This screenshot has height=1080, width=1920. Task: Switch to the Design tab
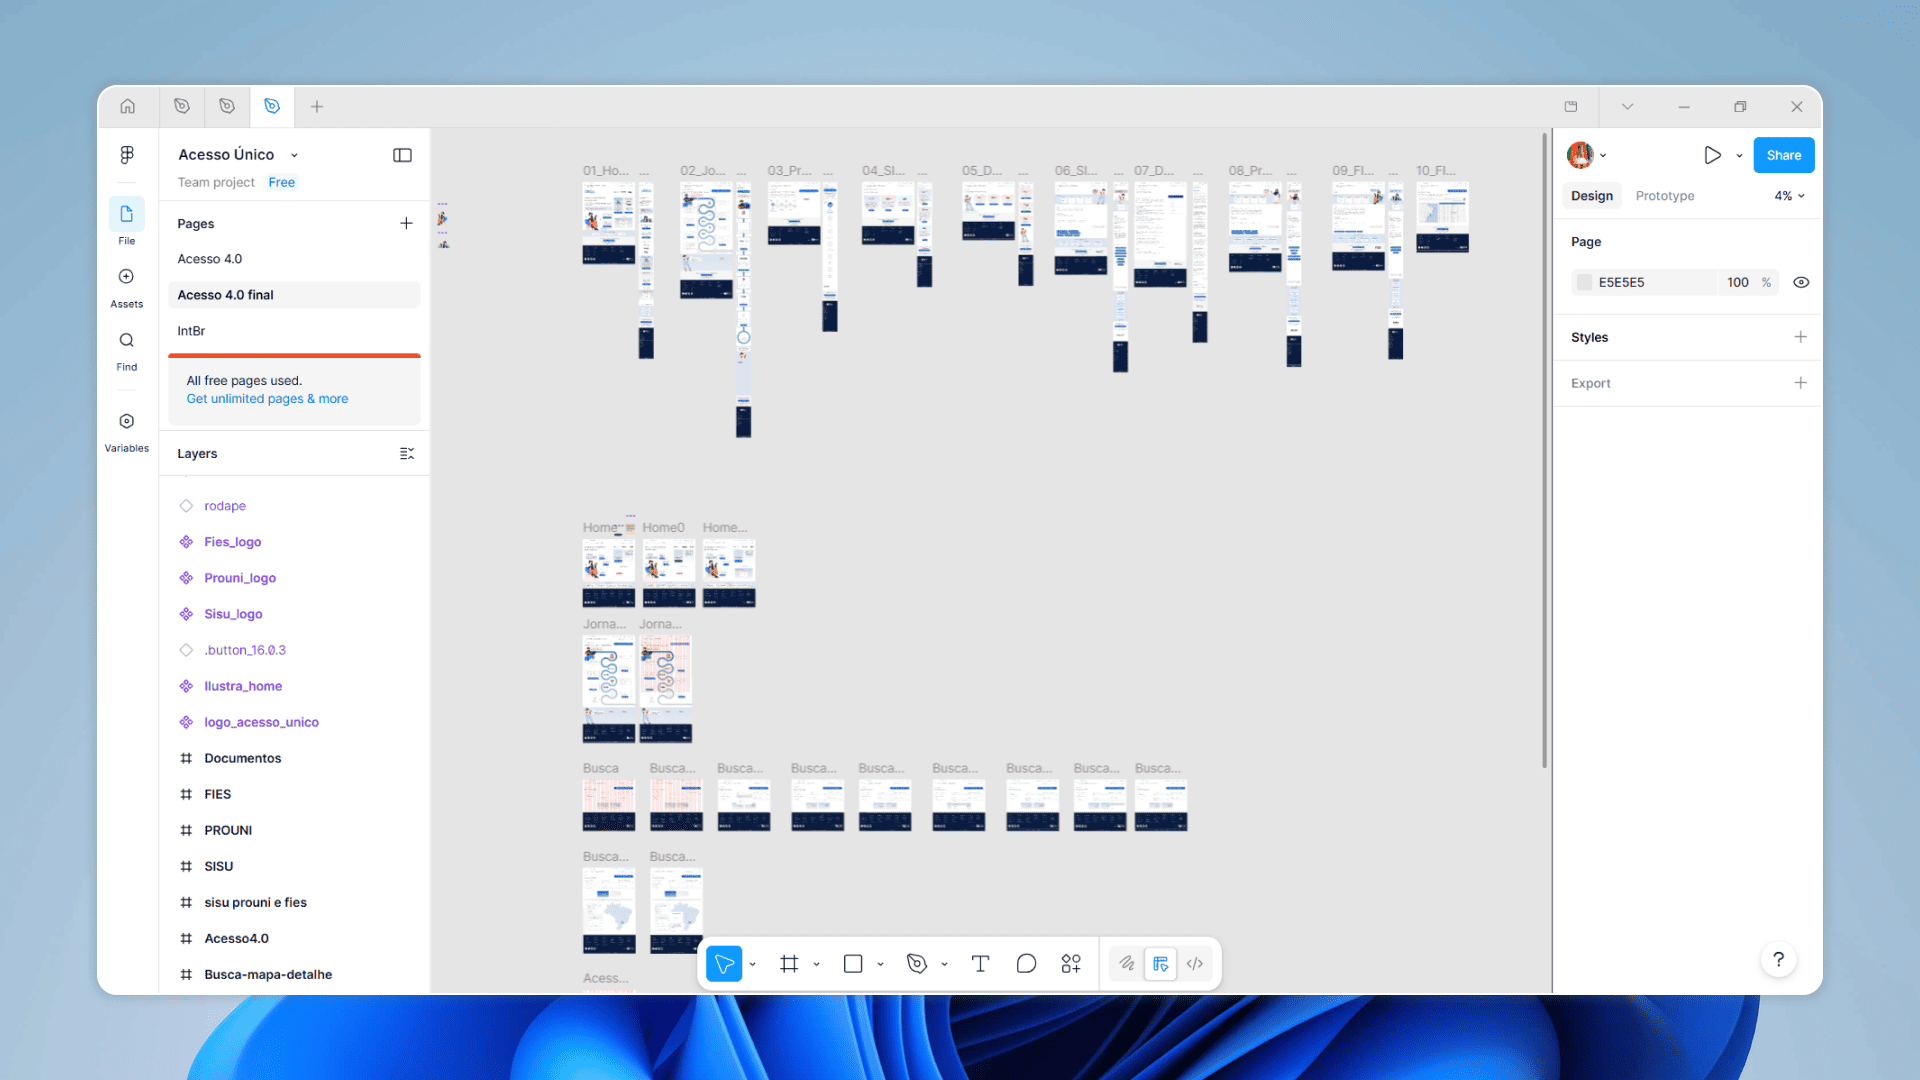pos(1591,196)
